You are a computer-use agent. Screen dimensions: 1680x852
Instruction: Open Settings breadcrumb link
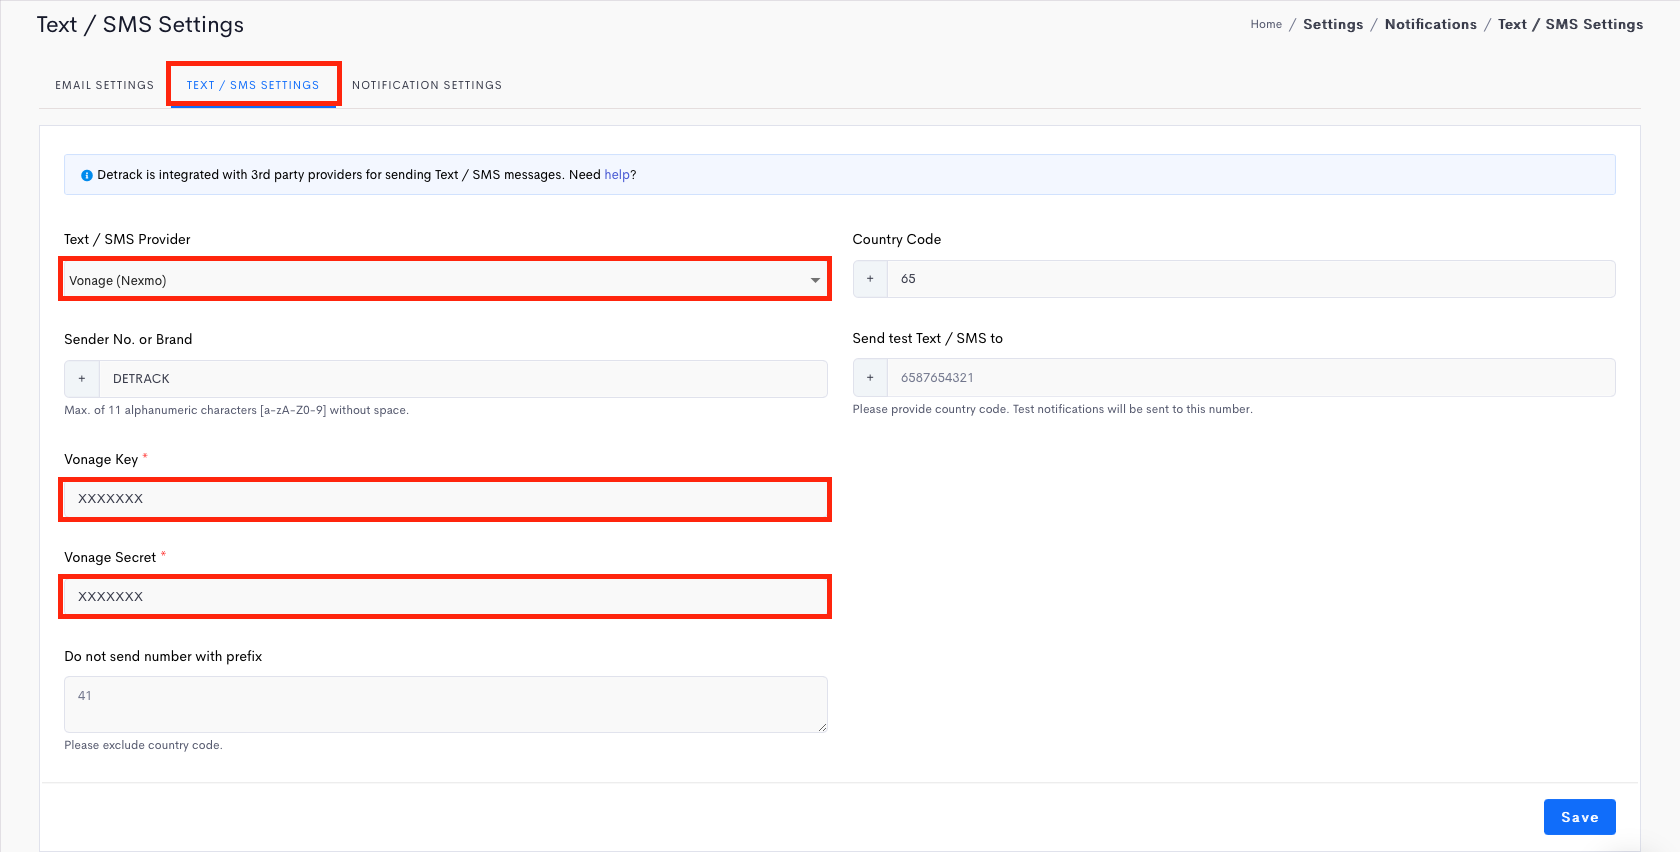click(x=1333, y=24)
